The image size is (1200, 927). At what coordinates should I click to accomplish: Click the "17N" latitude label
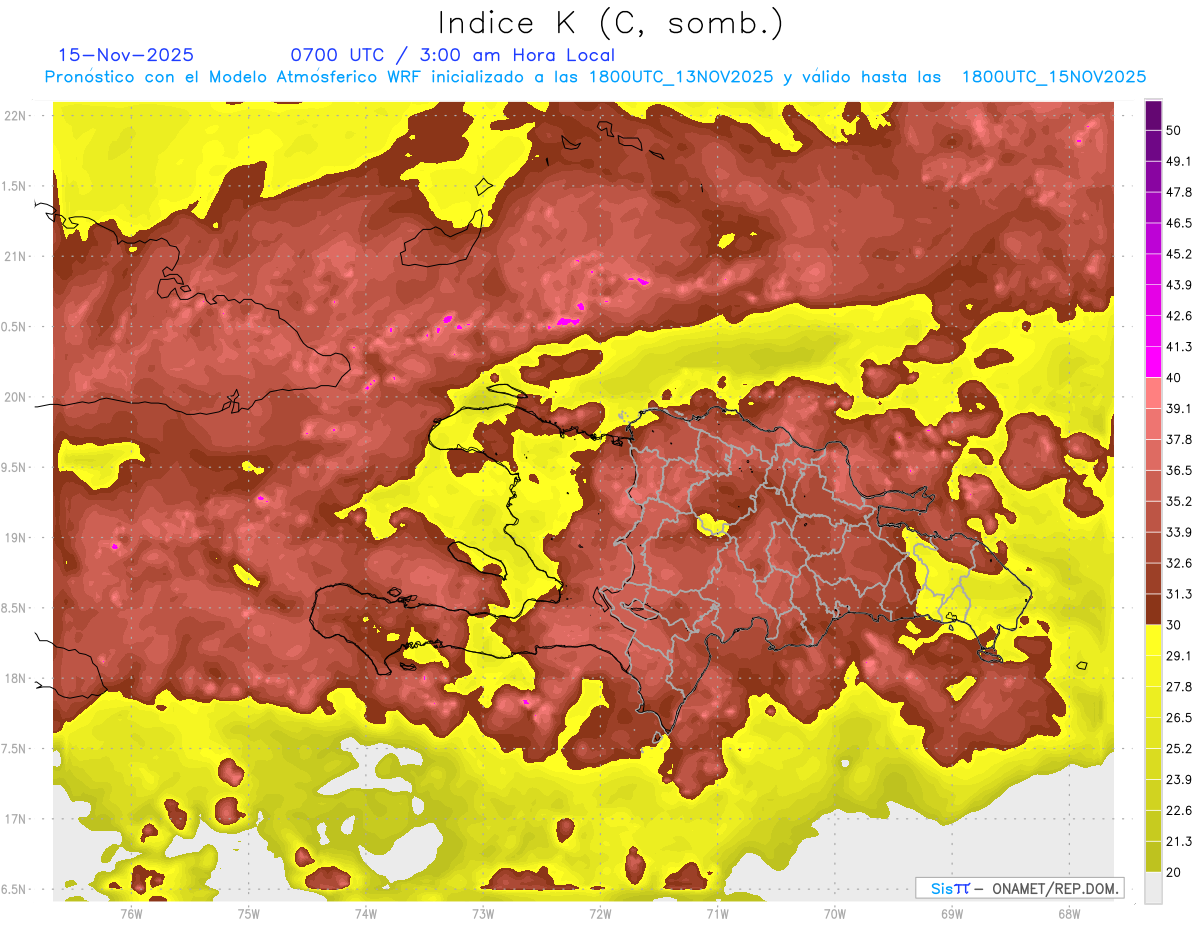(x=15, y=819)
